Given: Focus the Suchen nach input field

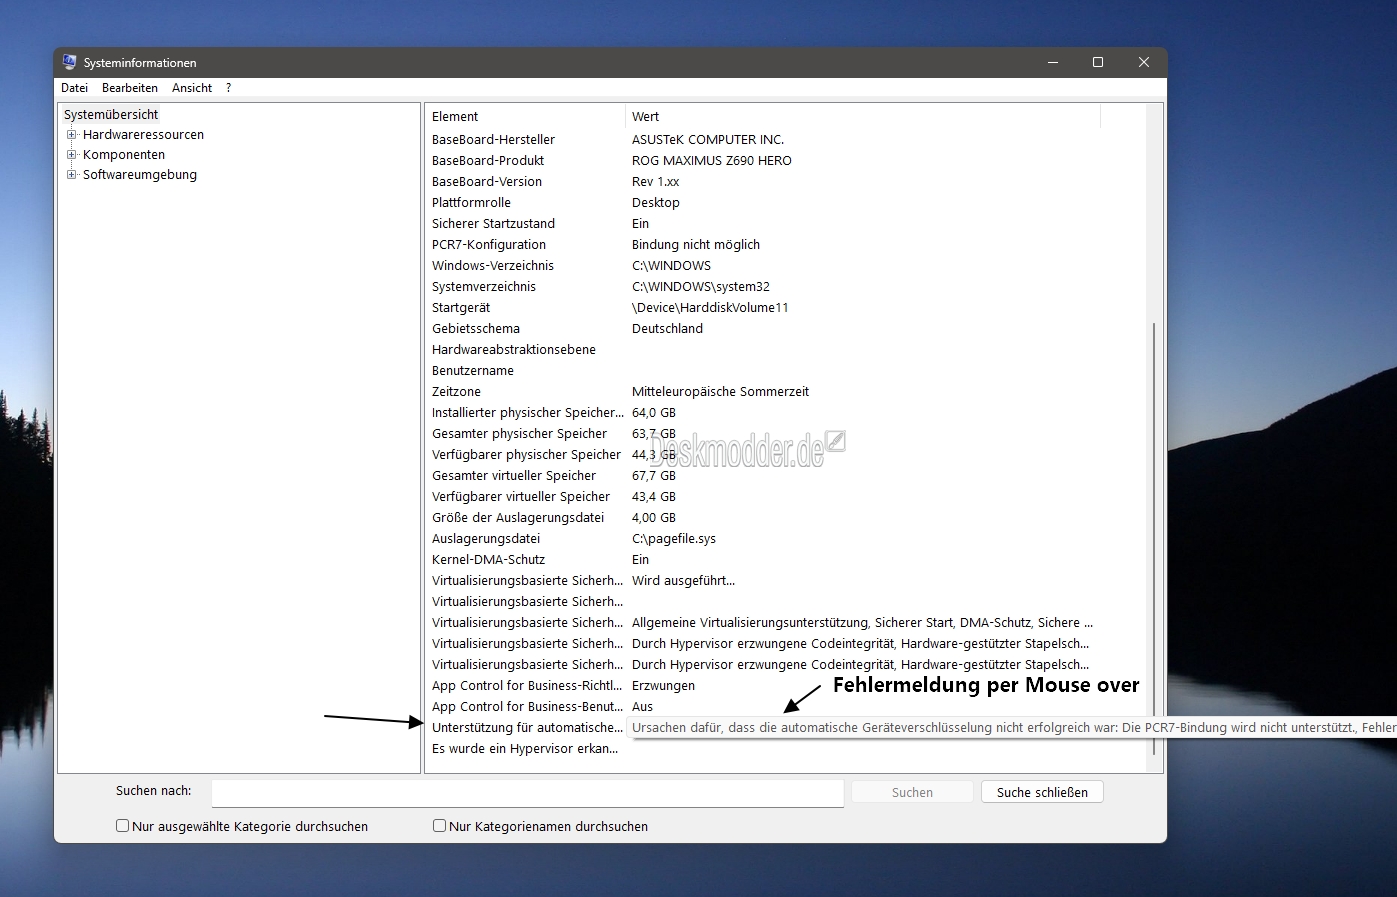Looking at the screenshot, I should pos(528,793).
